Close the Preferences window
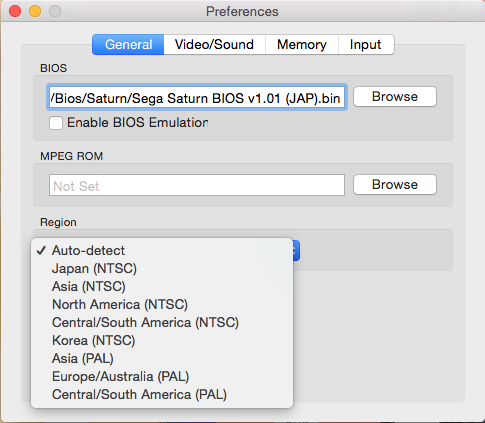 point(15,11)
